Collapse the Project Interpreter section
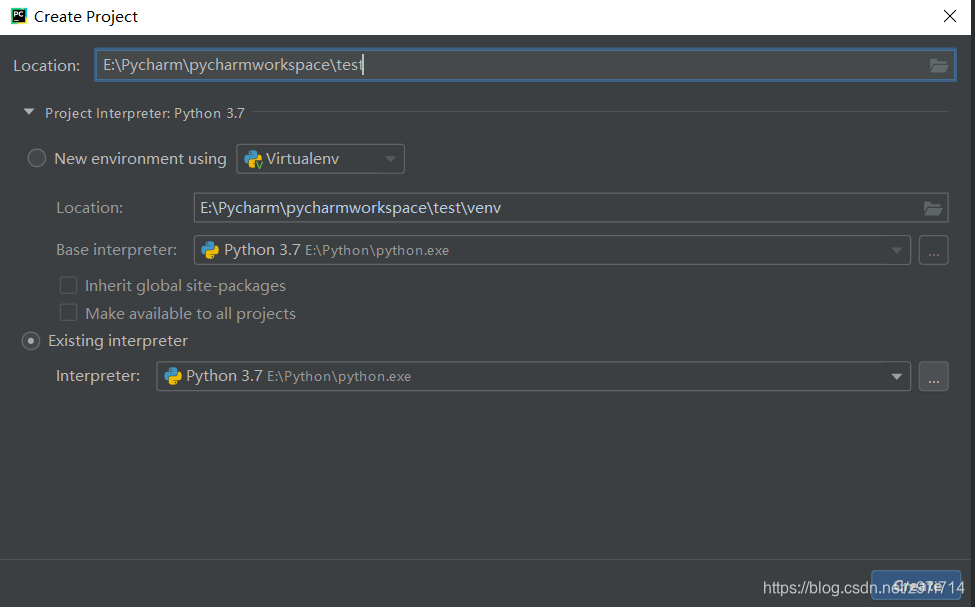Image resolution: width=975 pixels, height=607 pixels. [x=29, y=112]
